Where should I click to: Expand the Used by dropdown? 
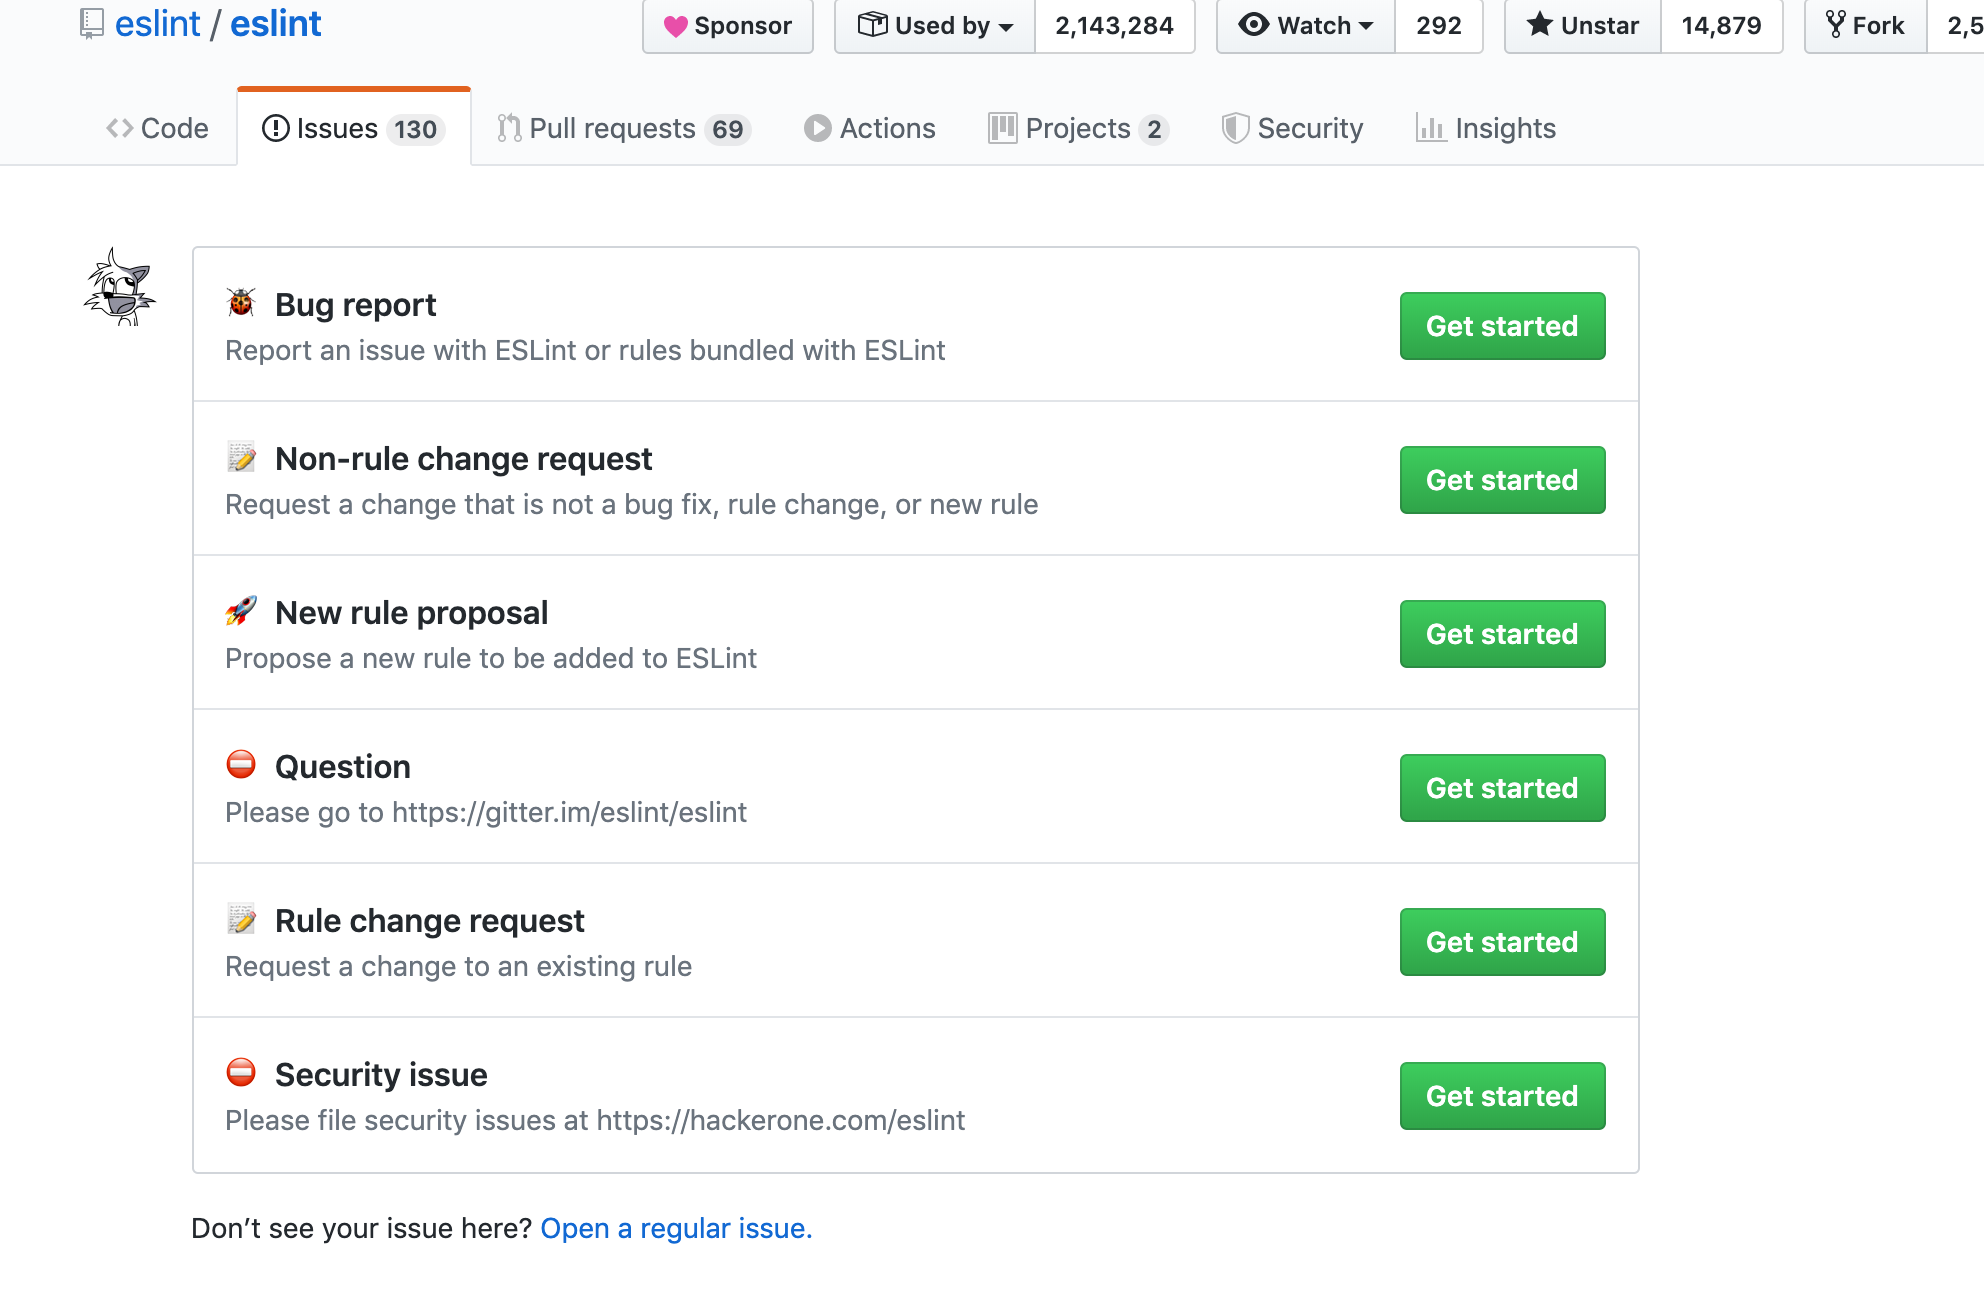[935, 25]
